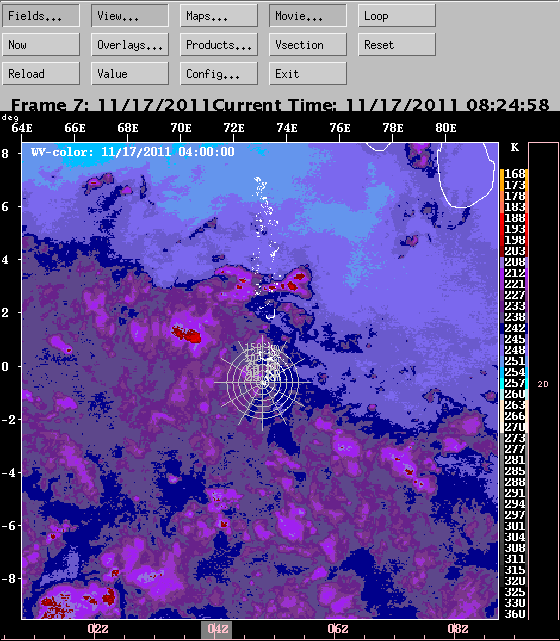Click the WV-color field timestamp label
The width and height of the screenshot is (560, 641).
pyautogui.click(x=133, y=152)
